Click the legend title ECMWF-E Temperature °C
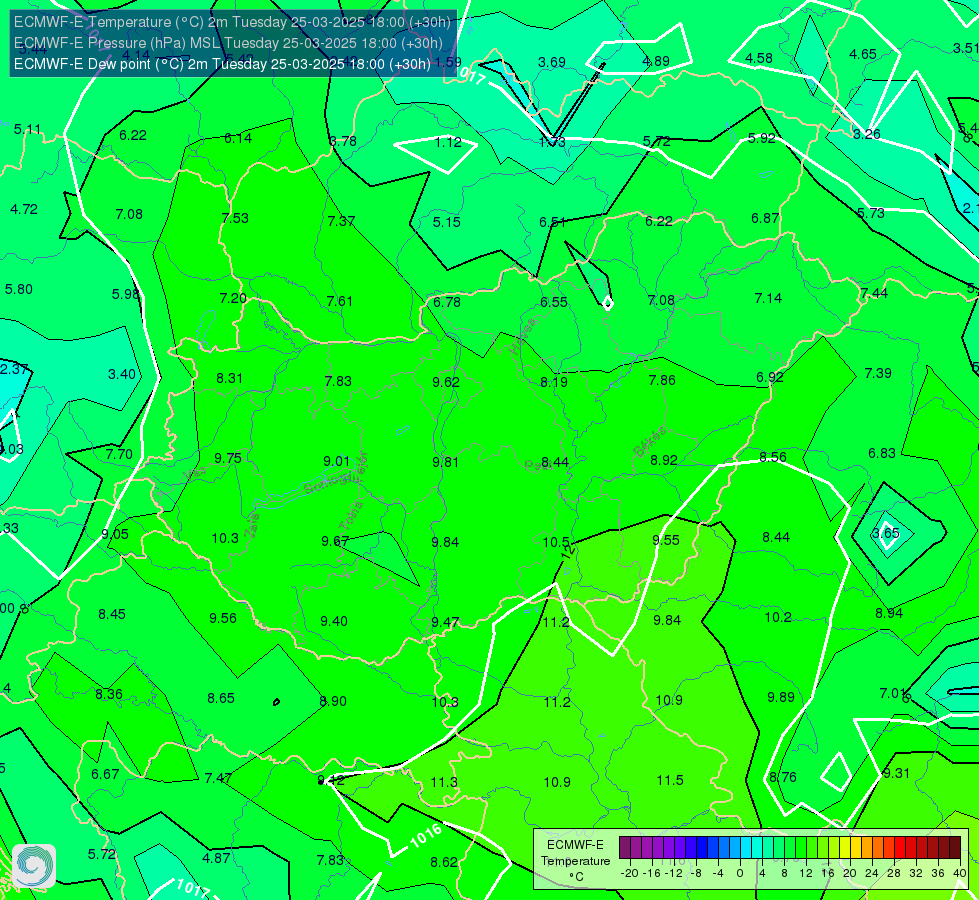Viewport: 979px width, 900px height. (x=575, y=861)
